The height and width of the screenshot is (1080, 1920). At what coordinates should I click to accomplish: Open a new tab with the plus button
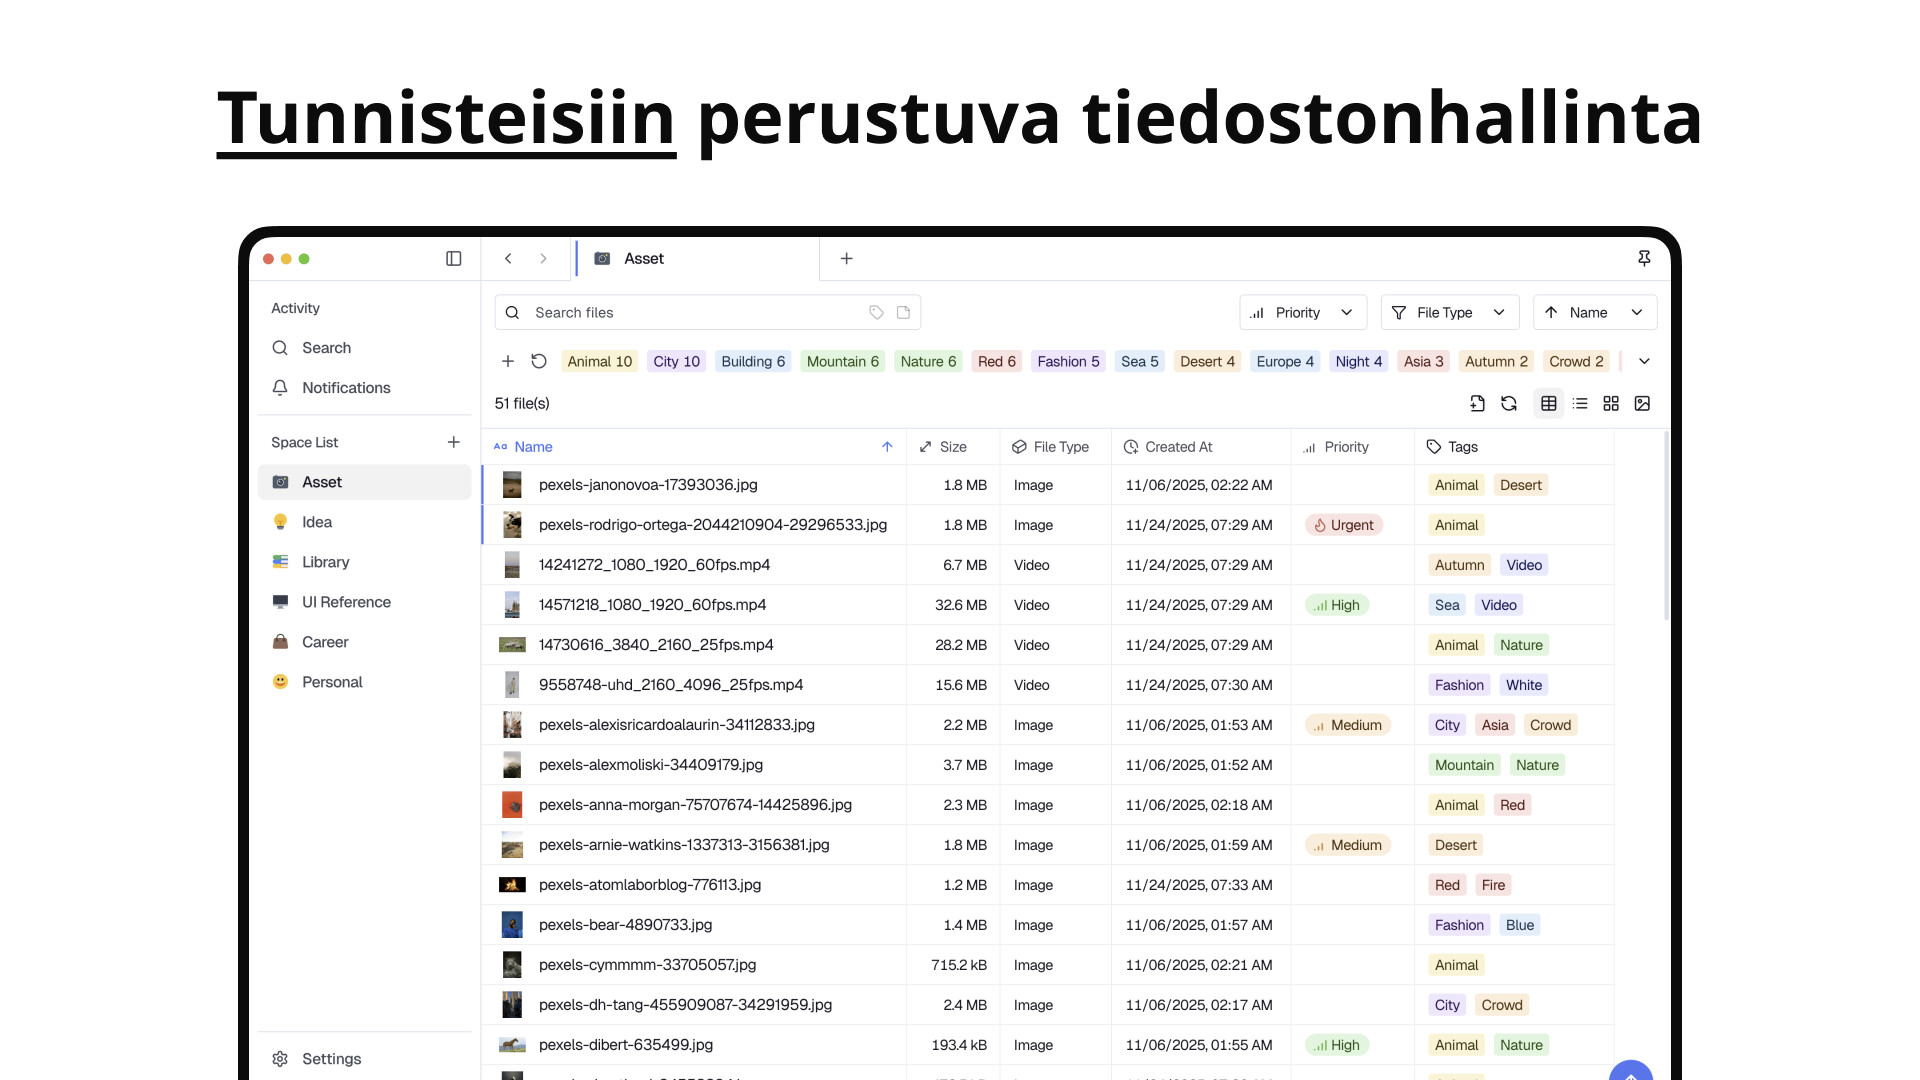(847, 259)
